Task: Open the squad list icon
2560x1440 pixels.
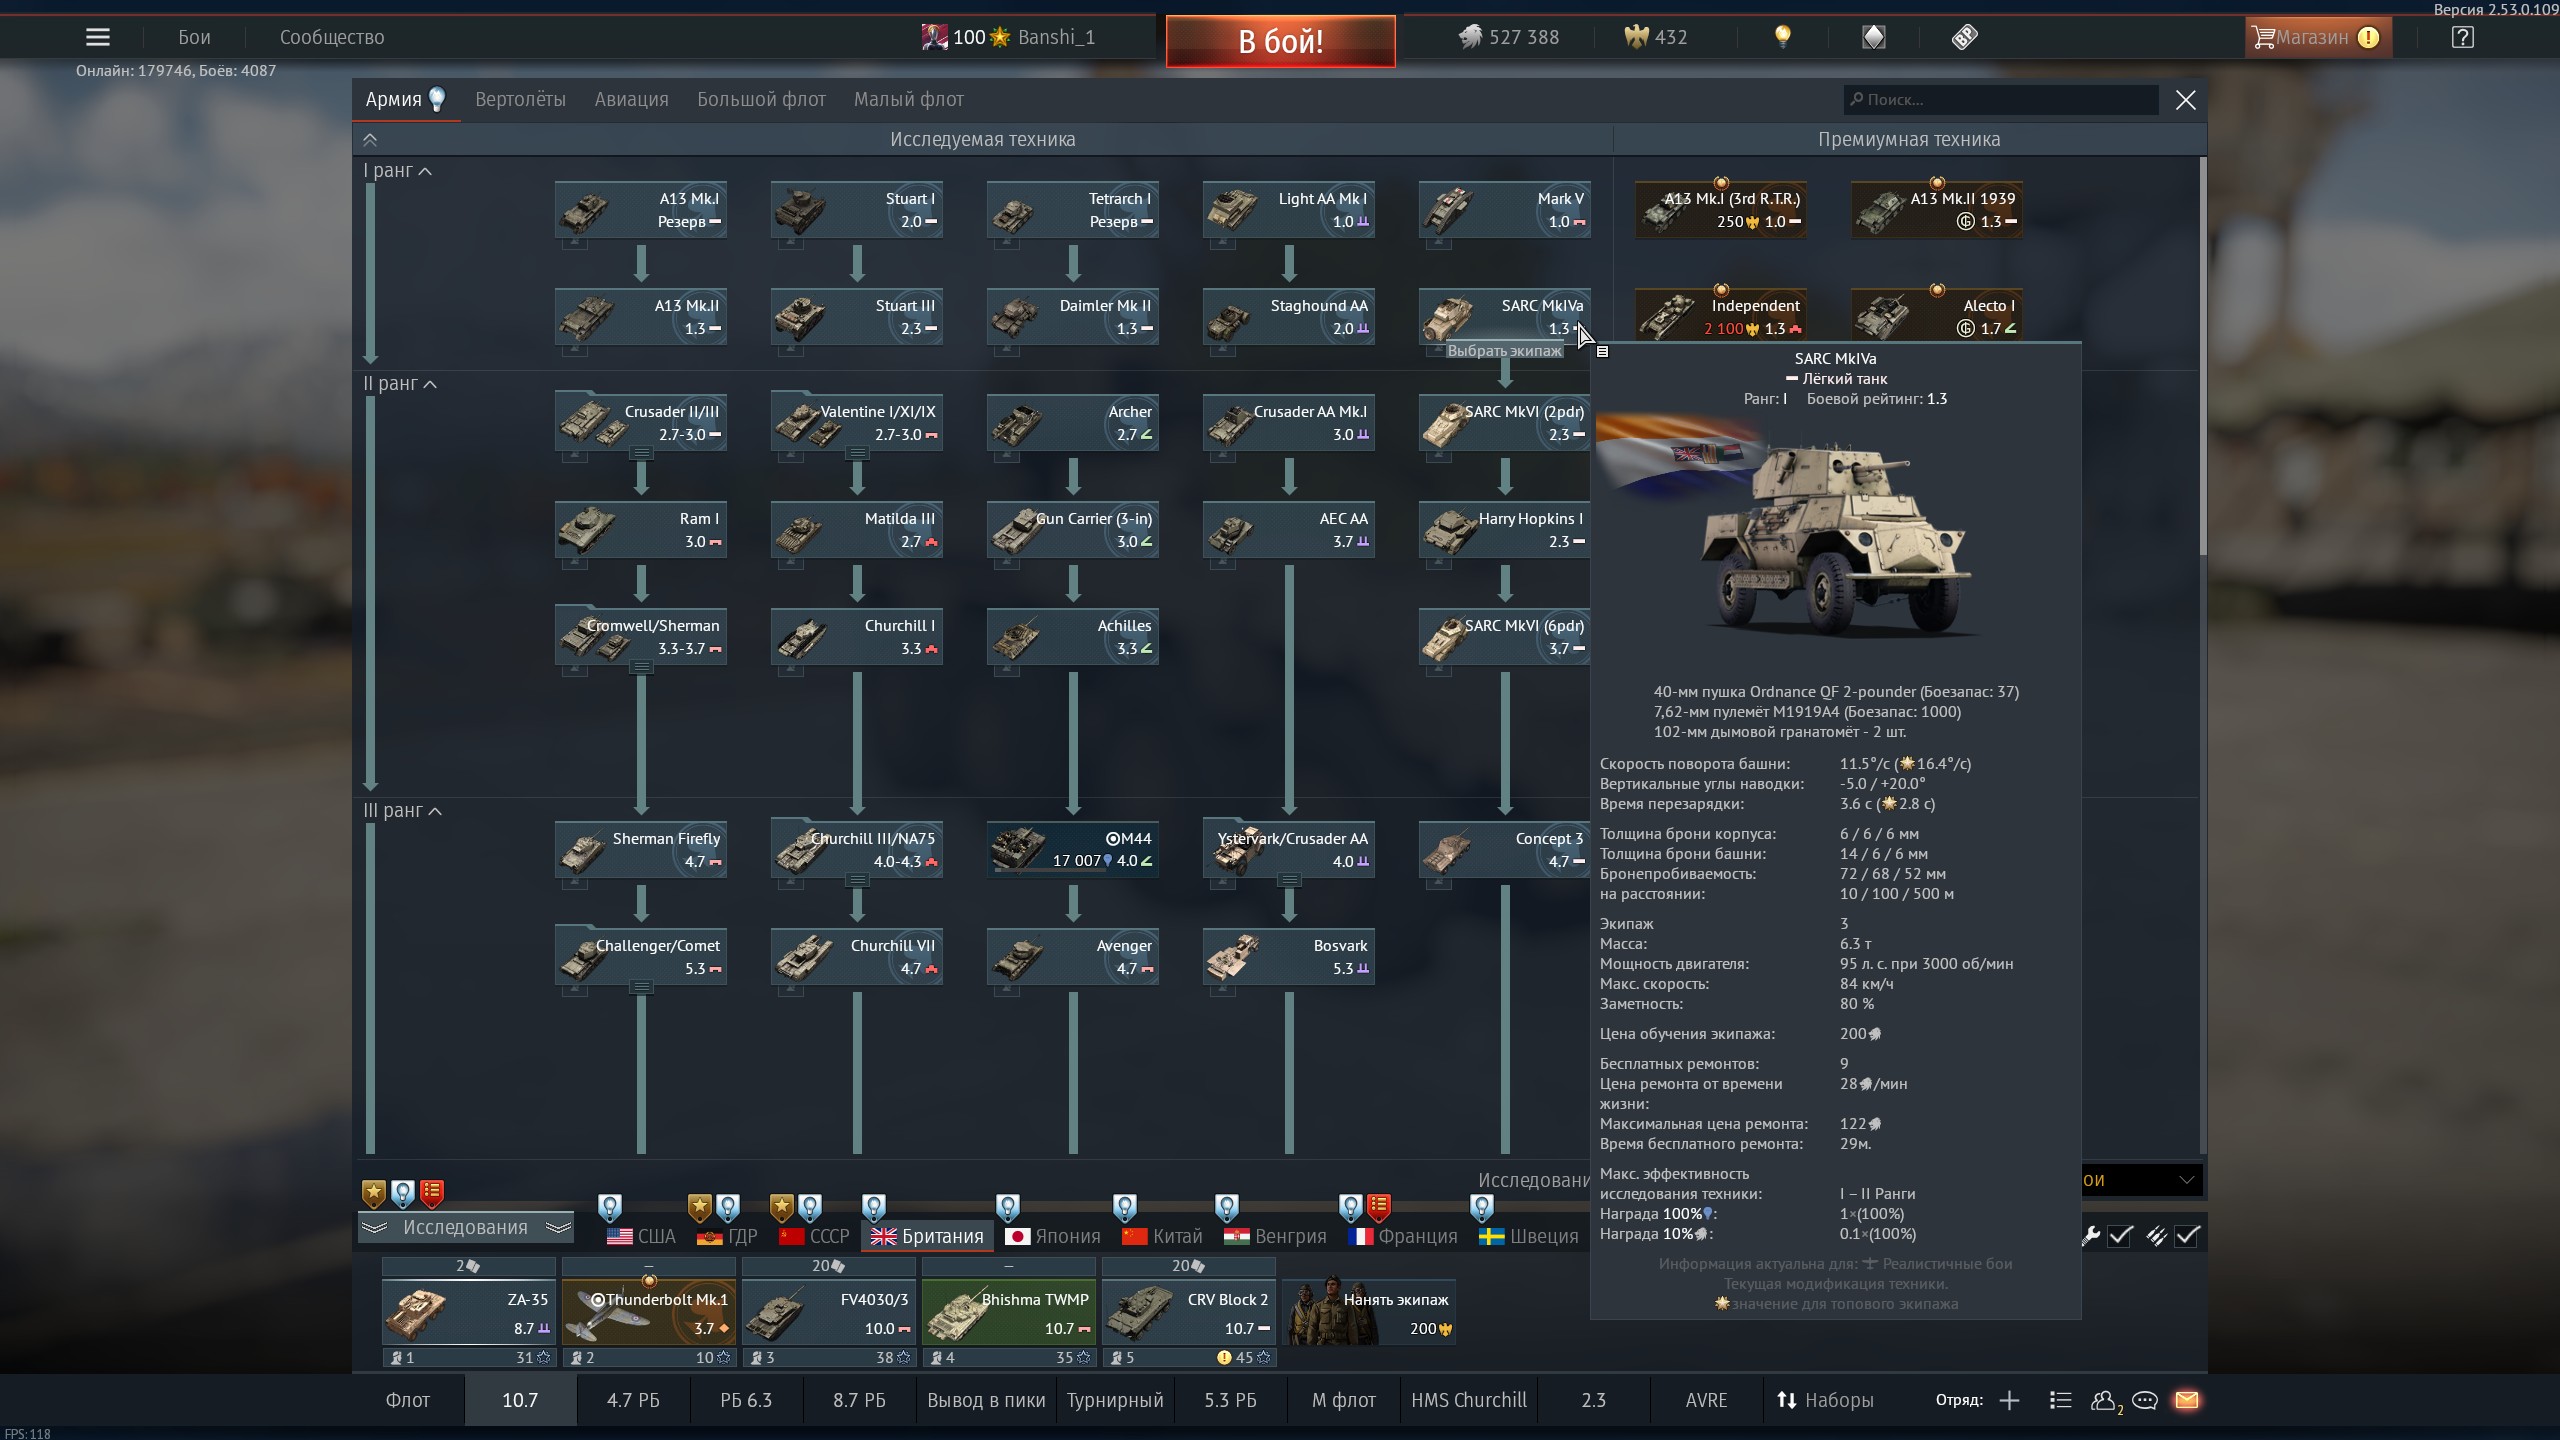Action: click(2060, 1400)
